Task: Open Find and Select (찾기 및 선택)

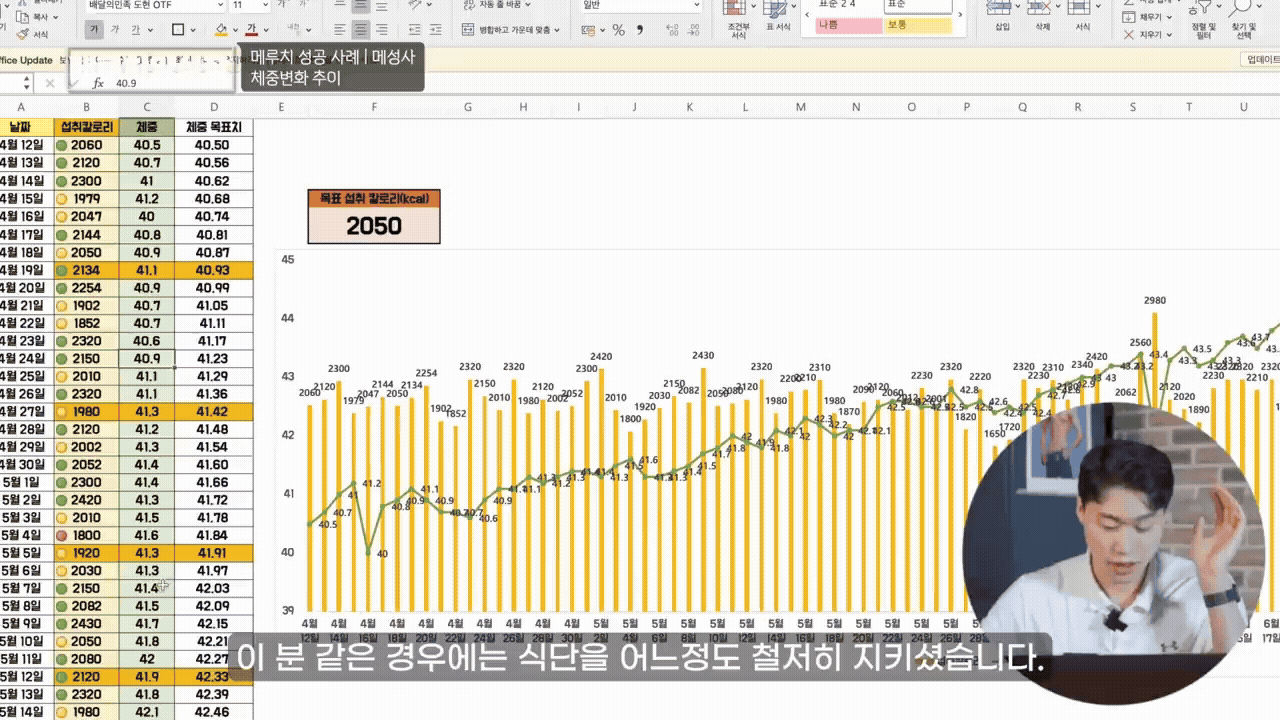Action: click(1244, 20)
